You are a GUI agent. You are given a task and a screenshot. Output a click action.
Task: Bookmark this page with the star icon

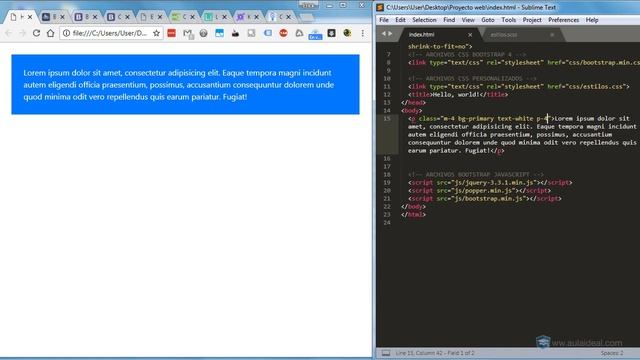coord(156,33)
